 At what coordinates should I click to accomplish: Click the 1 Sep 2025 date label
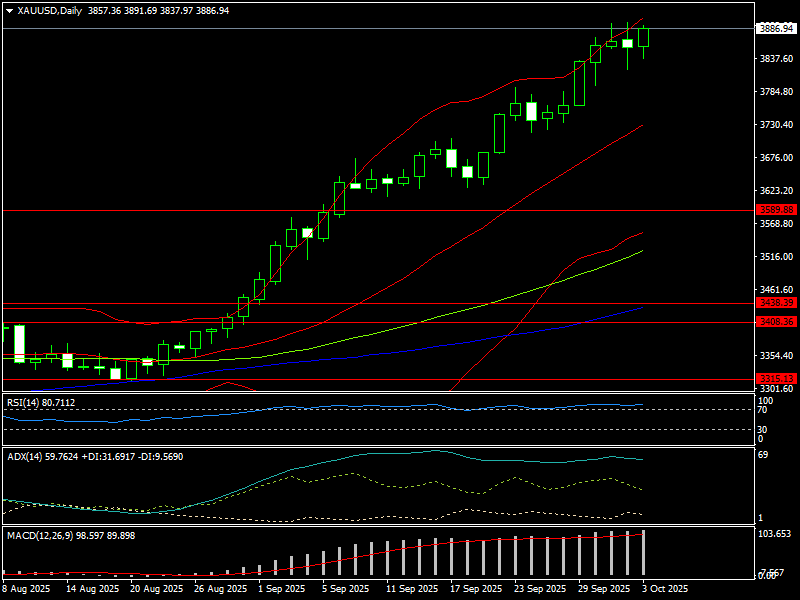(x=280, y=589)
